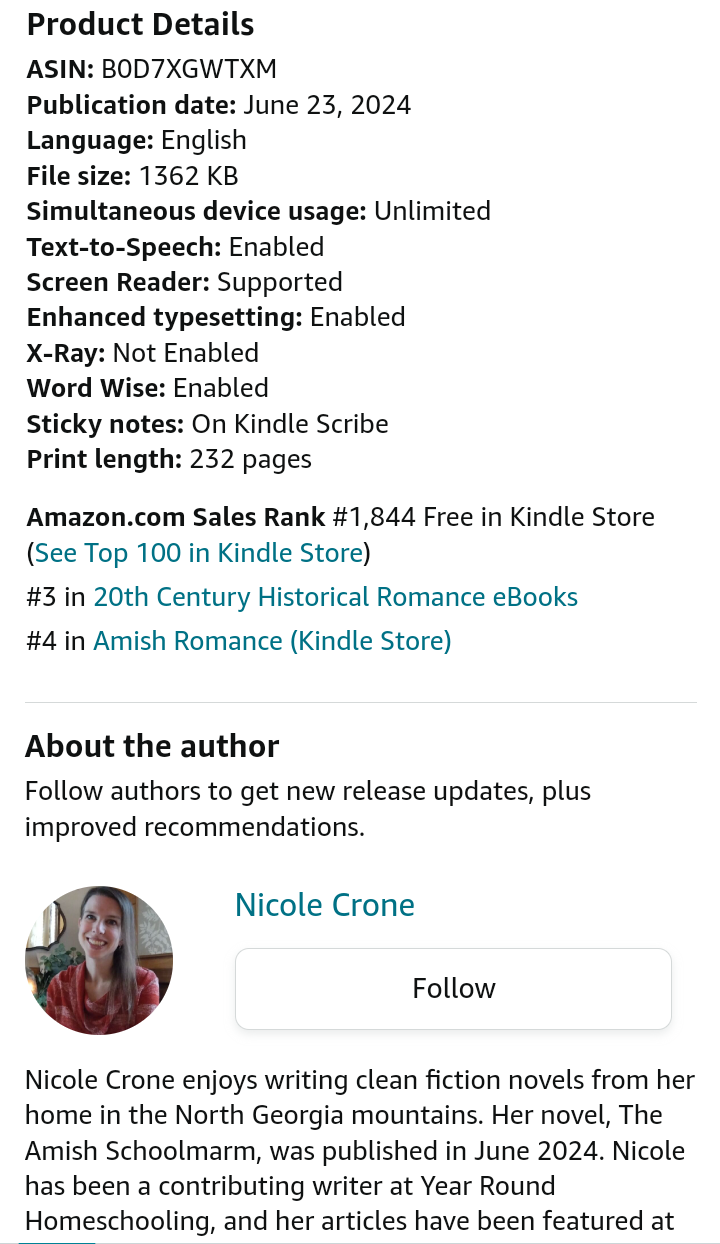Open Amish Romance (Kindle Store) category link
720x1244 pixels.
[272, 641]
